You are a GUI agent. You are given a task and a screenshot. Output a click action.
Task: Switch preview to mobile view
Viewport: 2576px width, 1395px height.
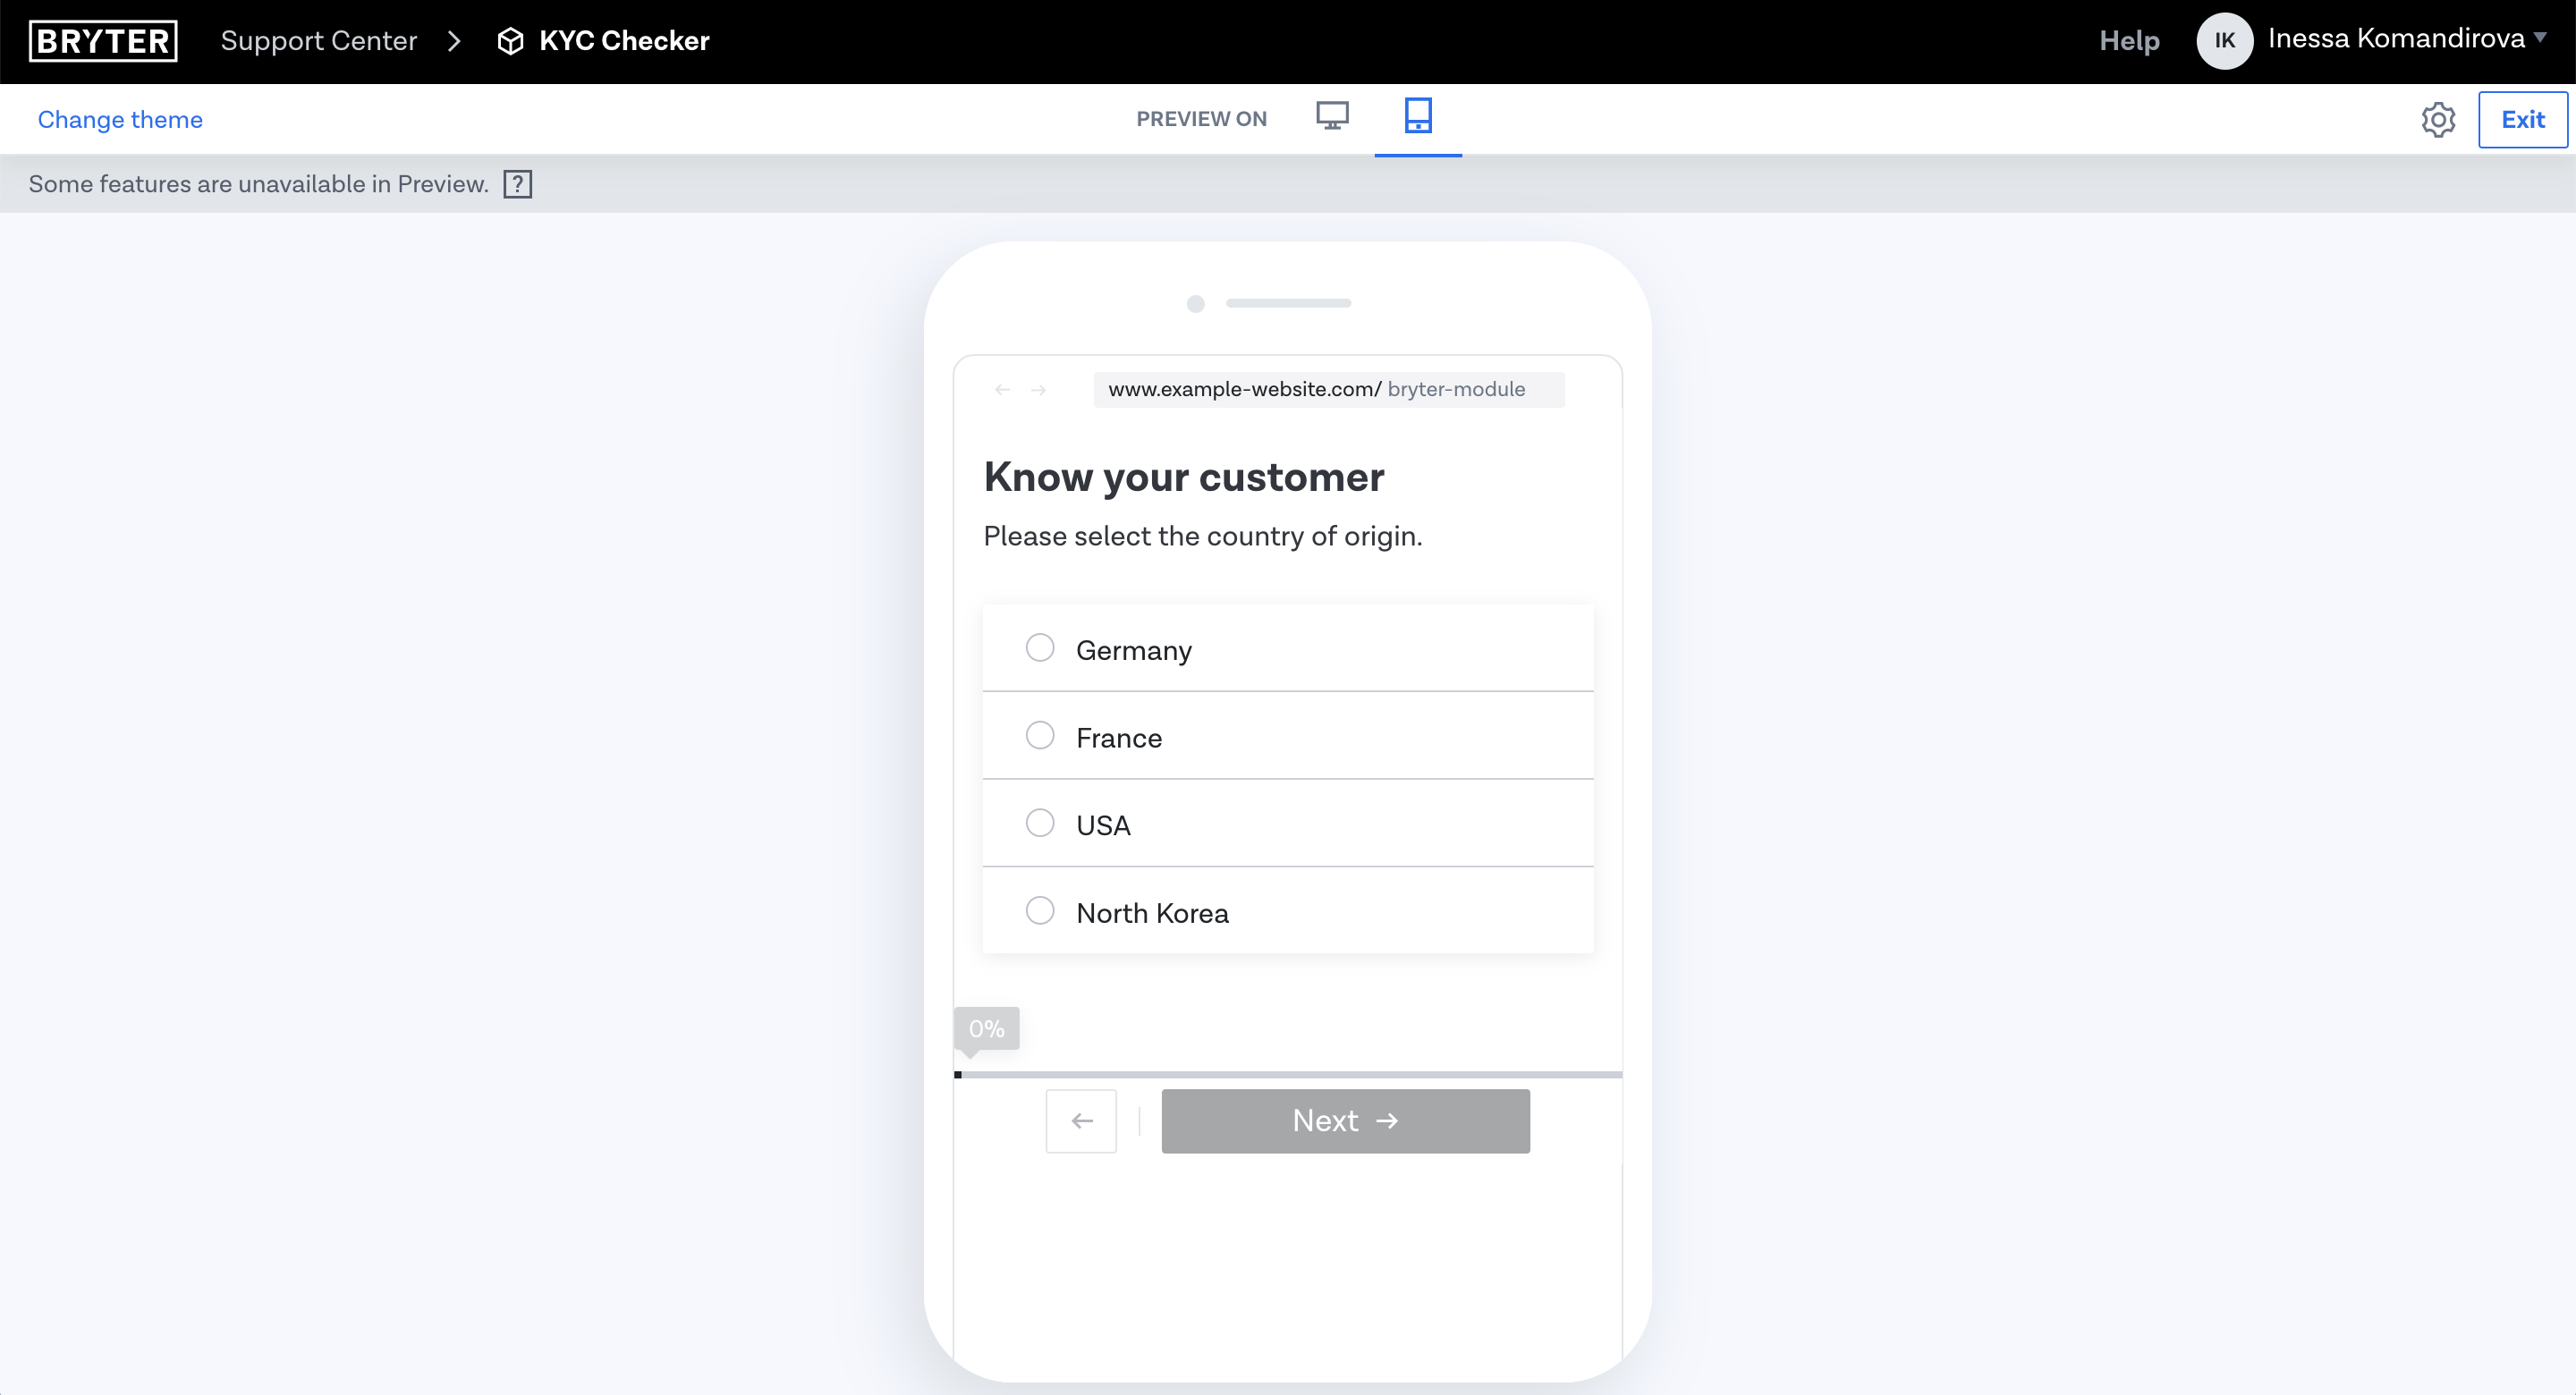click(1418, 116)
